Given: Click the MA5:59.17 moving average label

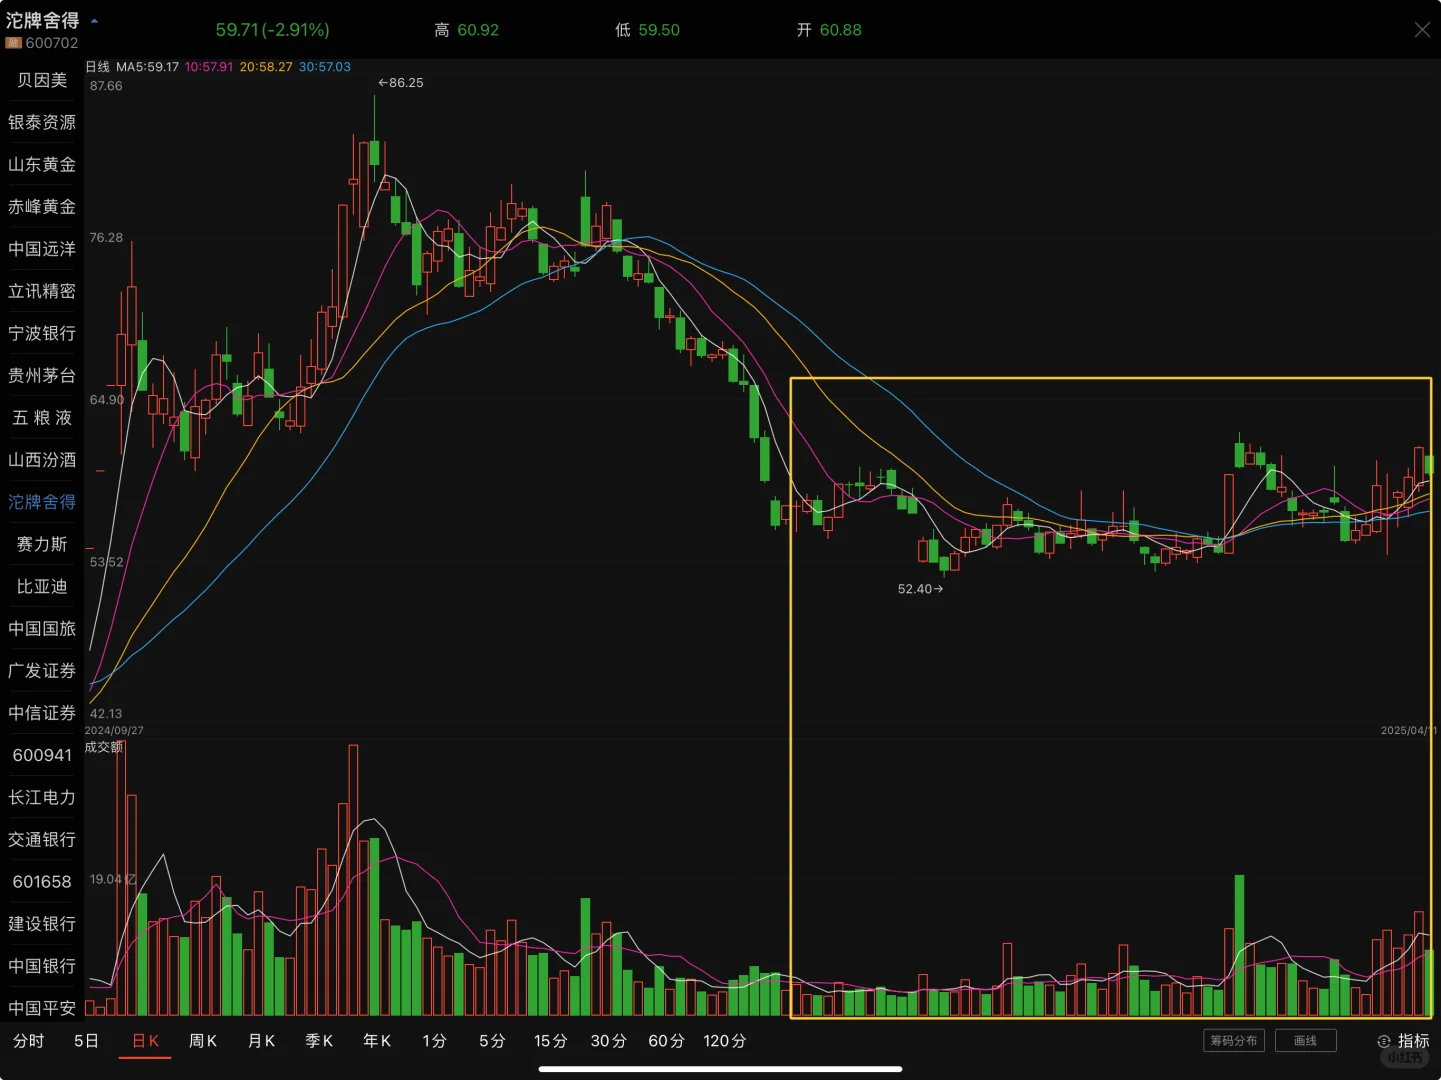Looking at the screenshot, I should (x=147, y=67).
